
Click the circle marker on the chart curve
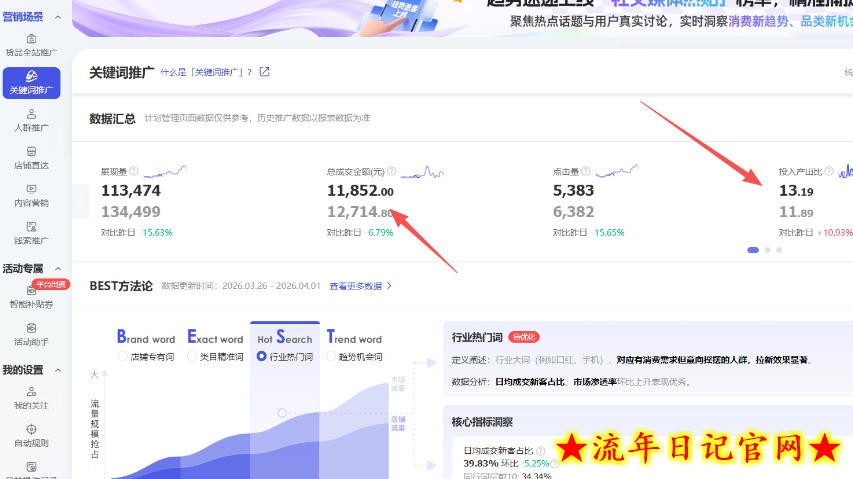[x=282, y=413]
